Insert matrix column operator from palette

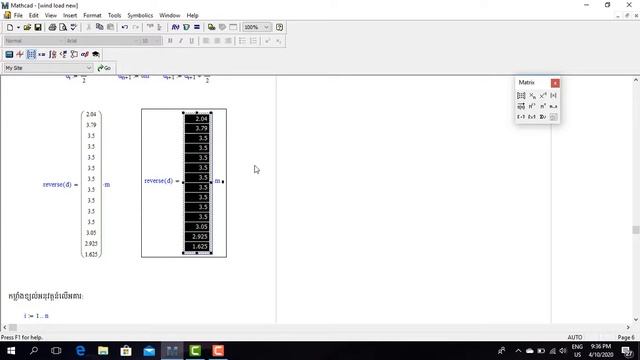pos(532,106)
